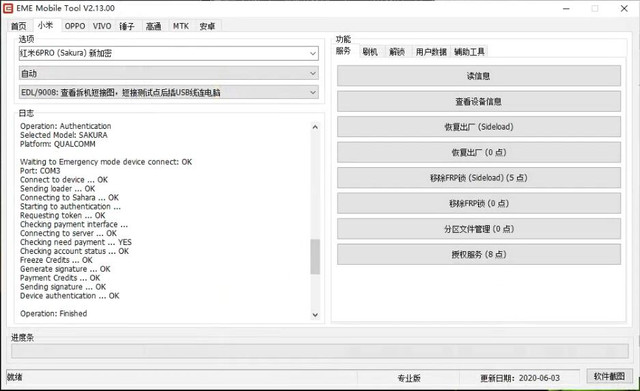
Task: Switch to the OPPO tab
Action: click(75, 26)
